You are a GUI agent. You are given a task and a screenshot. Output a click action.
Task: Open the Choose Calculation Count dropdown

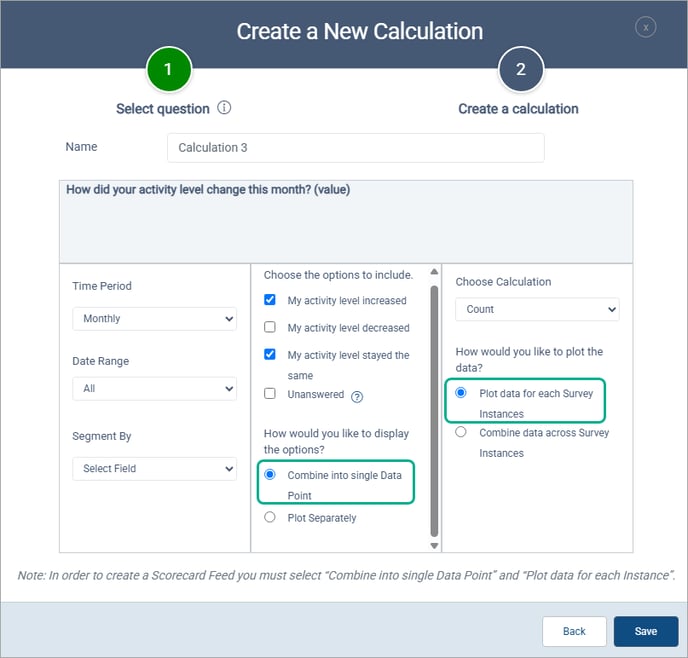tap(537, 309)
